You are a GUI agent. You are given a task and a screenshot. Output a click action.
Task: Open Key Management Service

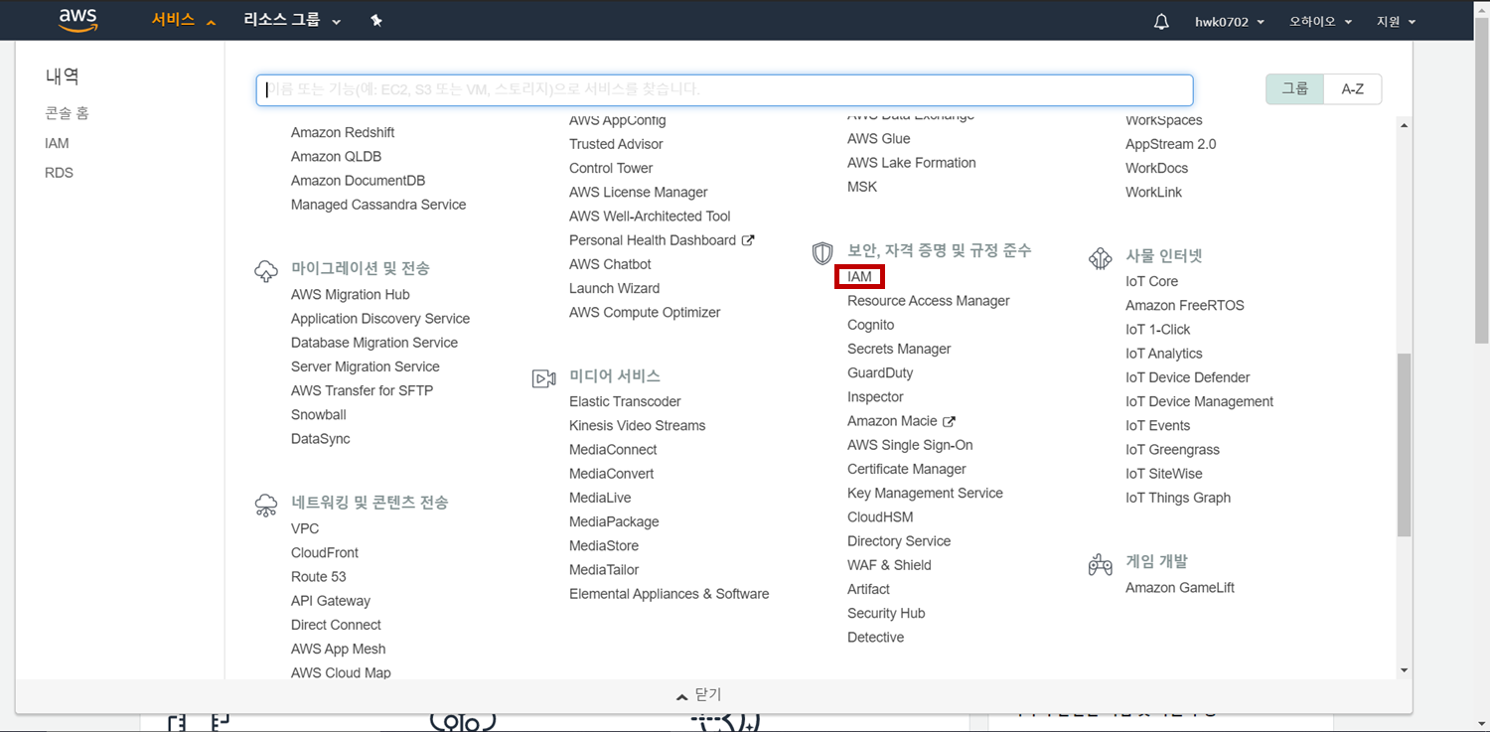(925, 493)
